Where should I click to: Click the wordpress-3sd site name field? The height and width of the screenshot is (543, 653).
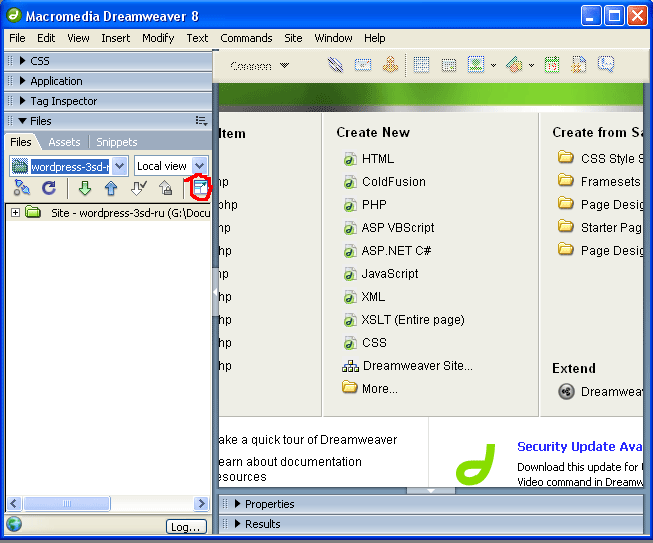click(x=70, y=167)
